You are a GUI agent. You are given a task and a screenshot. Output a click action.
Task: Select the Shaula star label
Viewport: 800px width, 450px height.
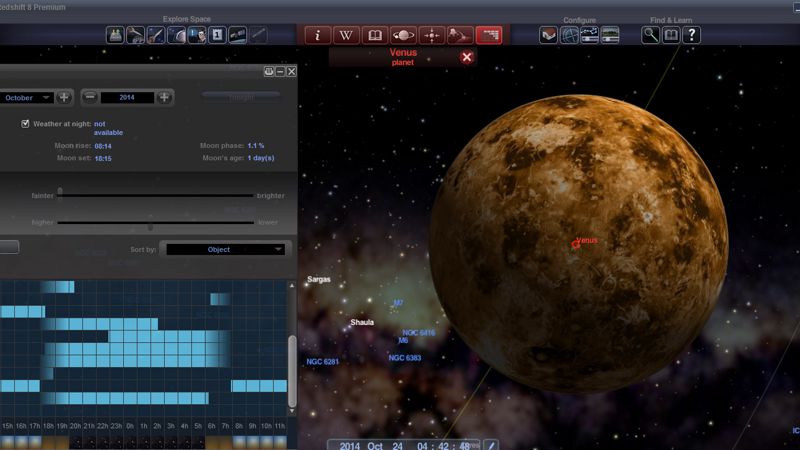[x=362, y=322]
